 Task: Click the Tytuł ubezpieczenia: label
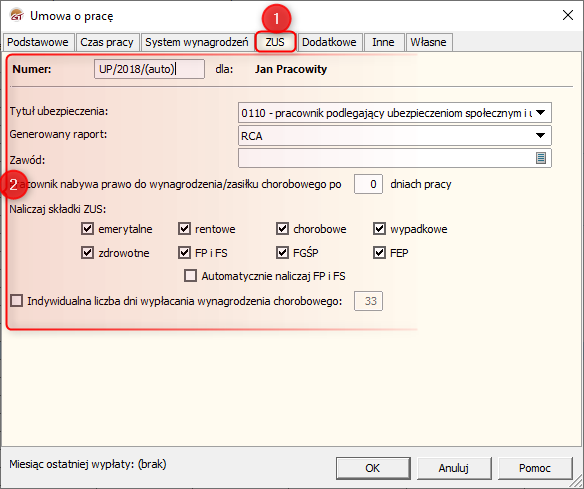(x=59, y=111)
